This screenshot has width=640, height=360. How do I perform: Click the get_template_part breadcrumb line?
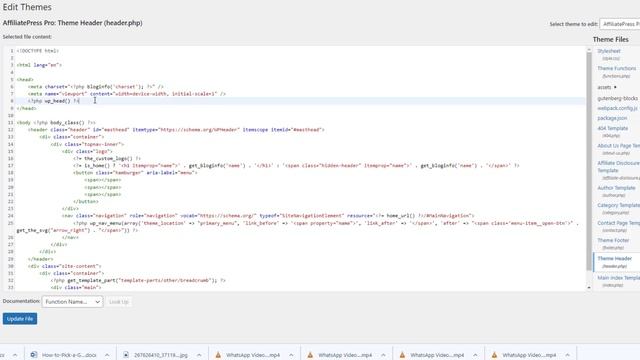[138, 280]
